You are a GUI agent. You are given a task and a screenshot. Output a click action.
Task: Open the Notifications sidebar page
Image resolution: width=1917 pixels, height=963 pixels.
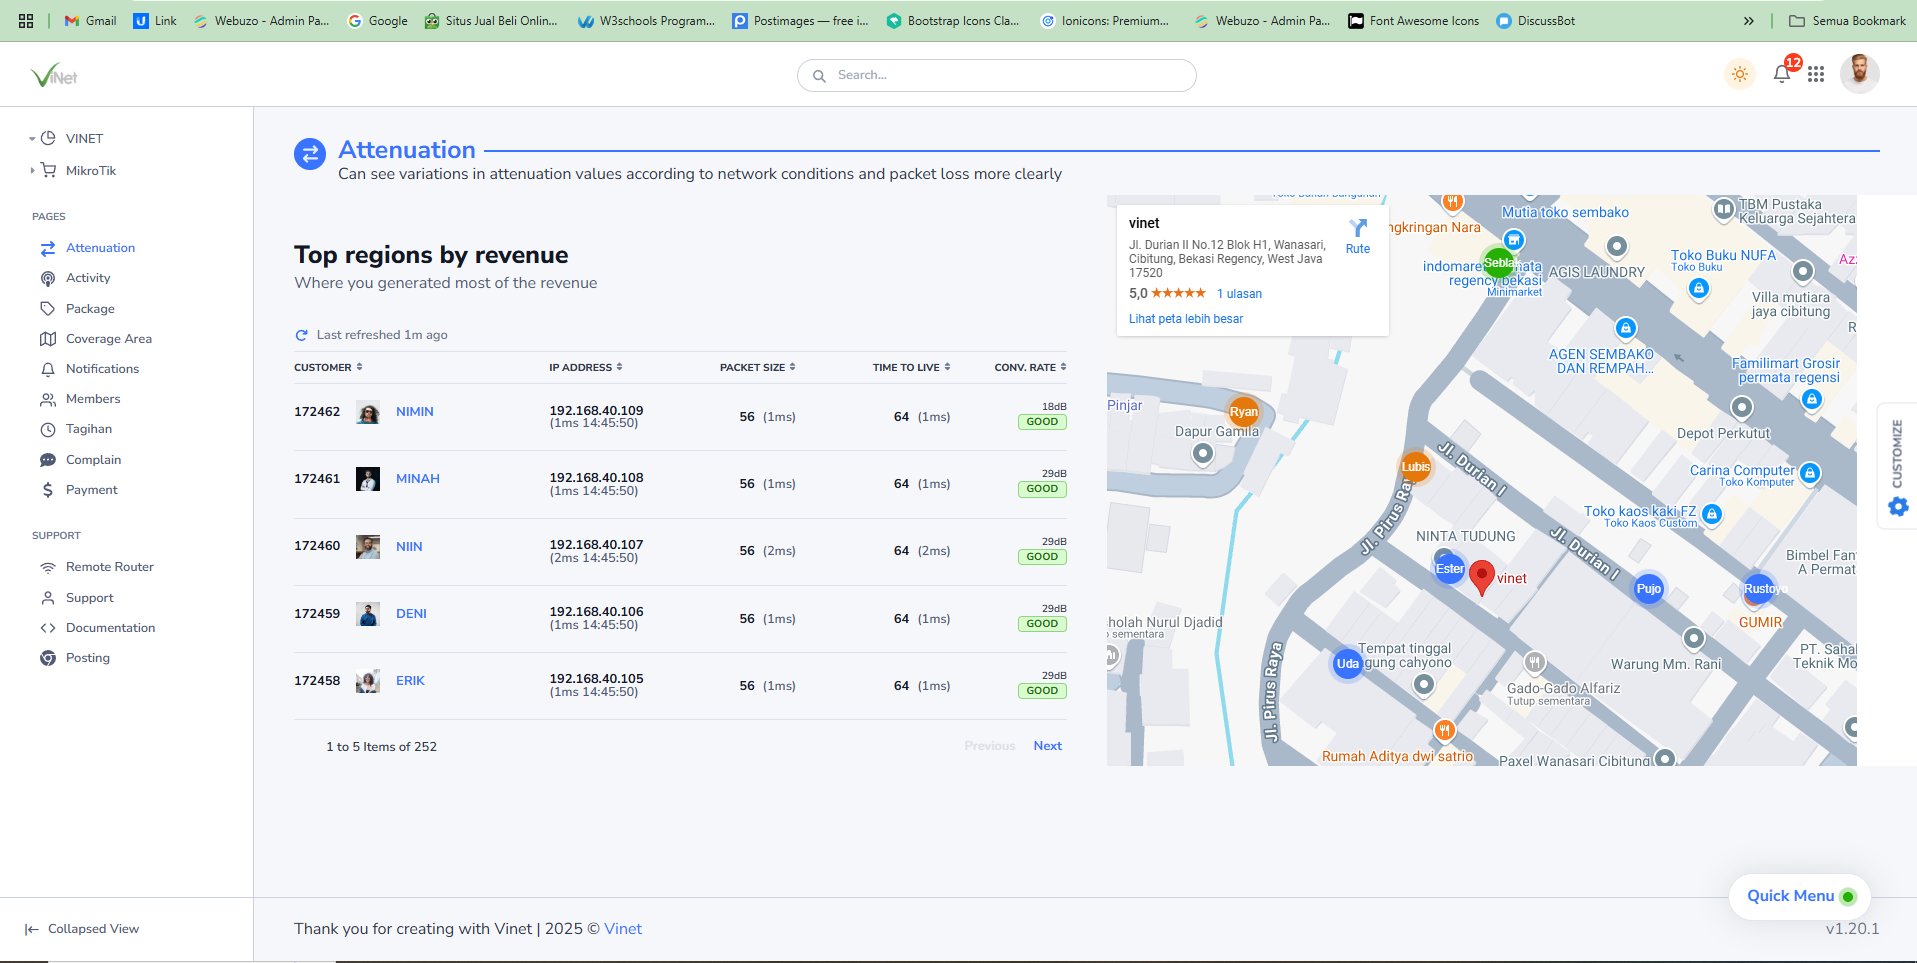102,369
